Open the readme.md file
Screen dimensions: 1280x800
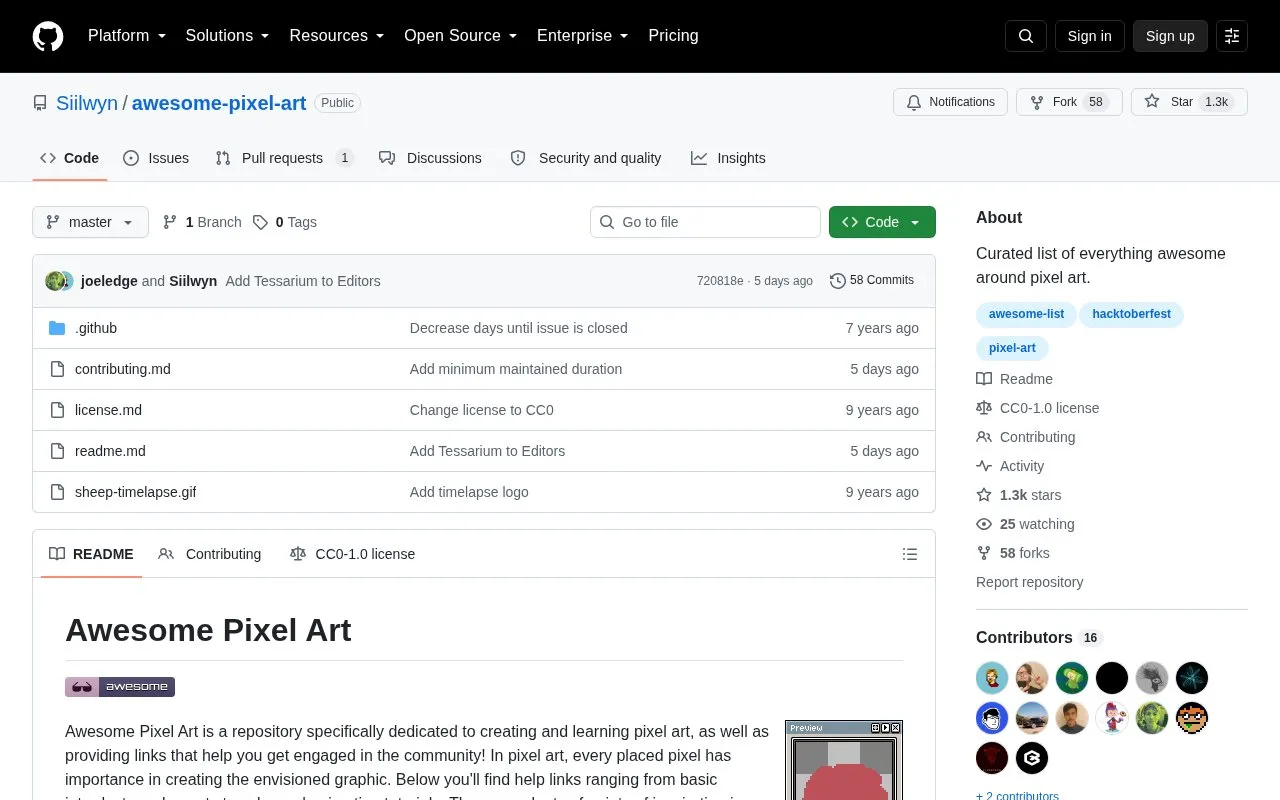[110, 451]
